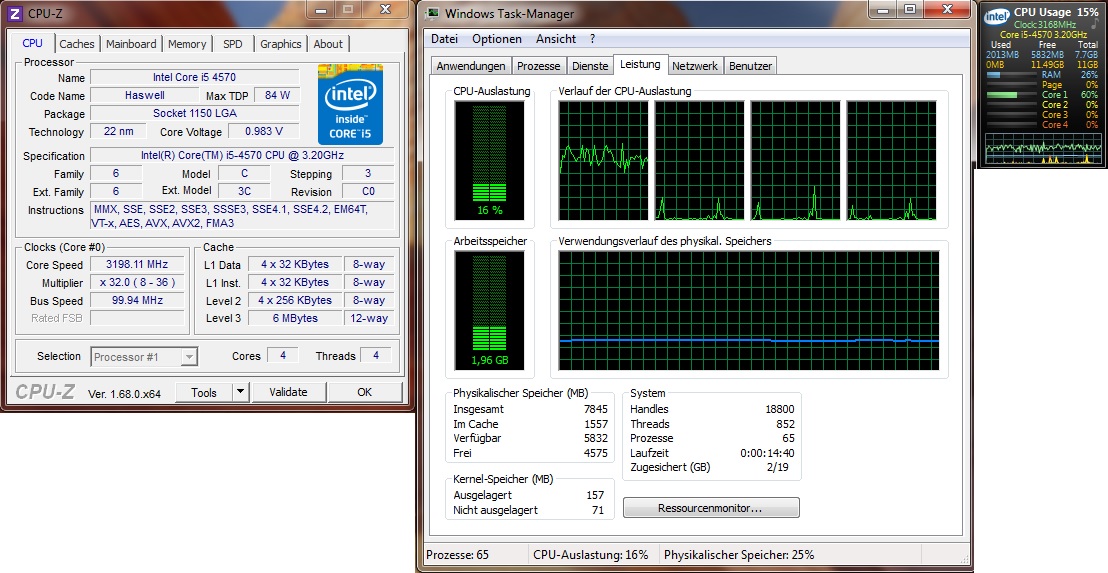
Task: Click the Insgesamt value 7845
Action: coord(596,409)
